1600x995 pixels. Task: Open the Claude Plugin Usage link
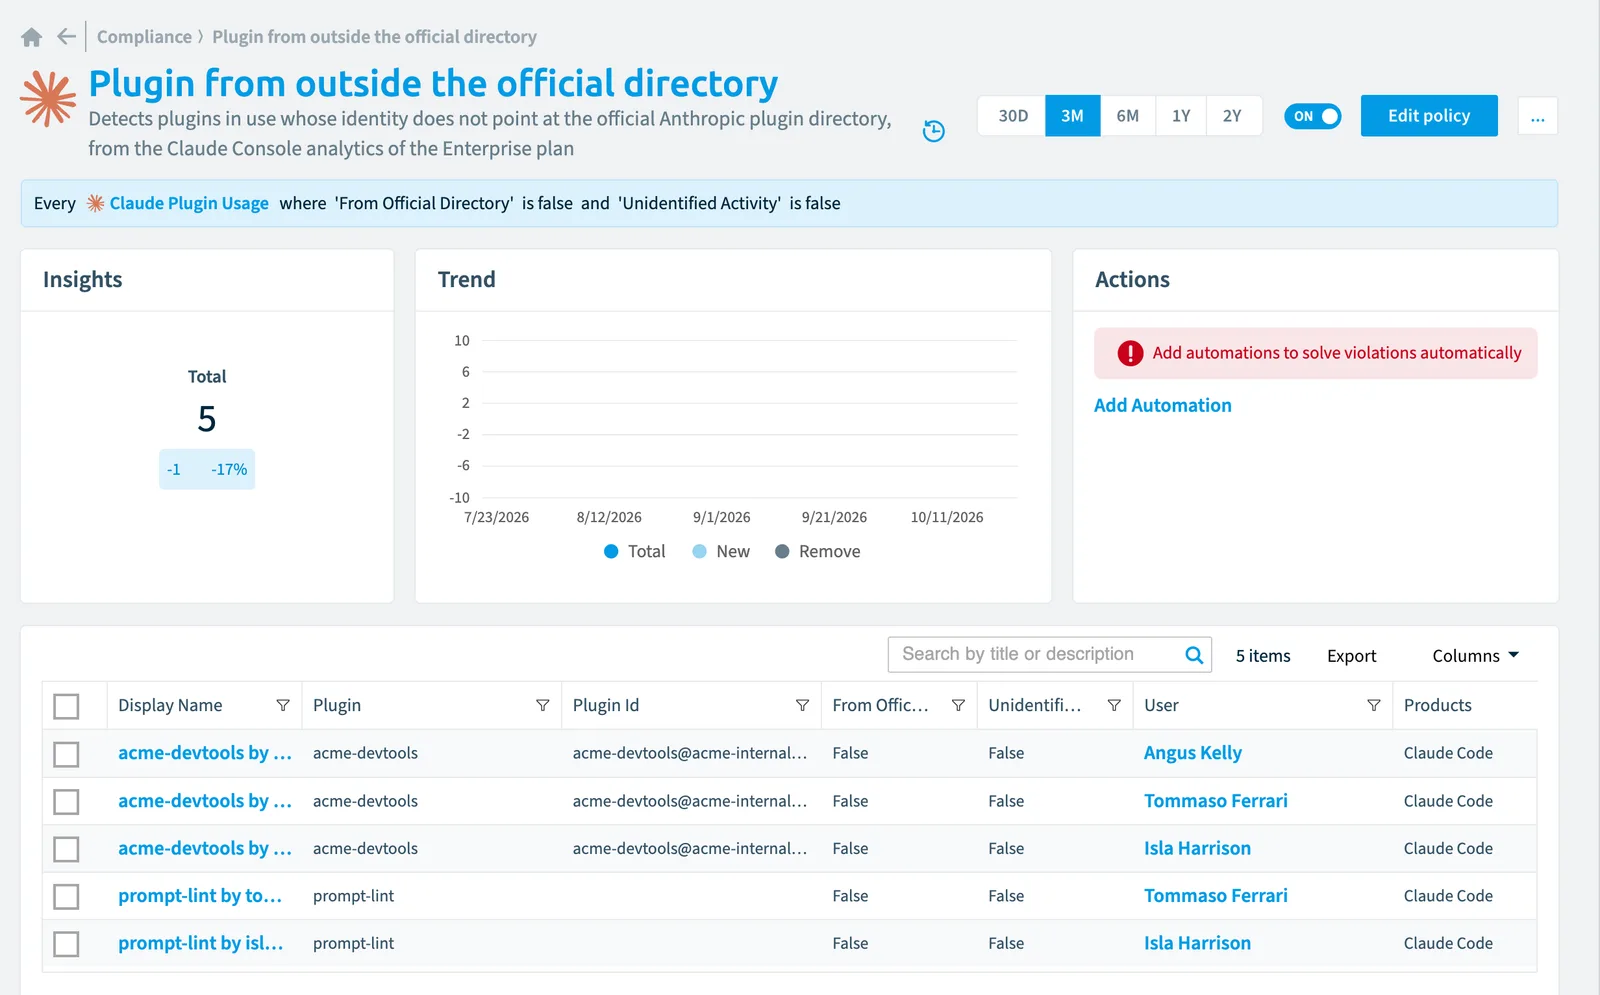pos(189,203)
